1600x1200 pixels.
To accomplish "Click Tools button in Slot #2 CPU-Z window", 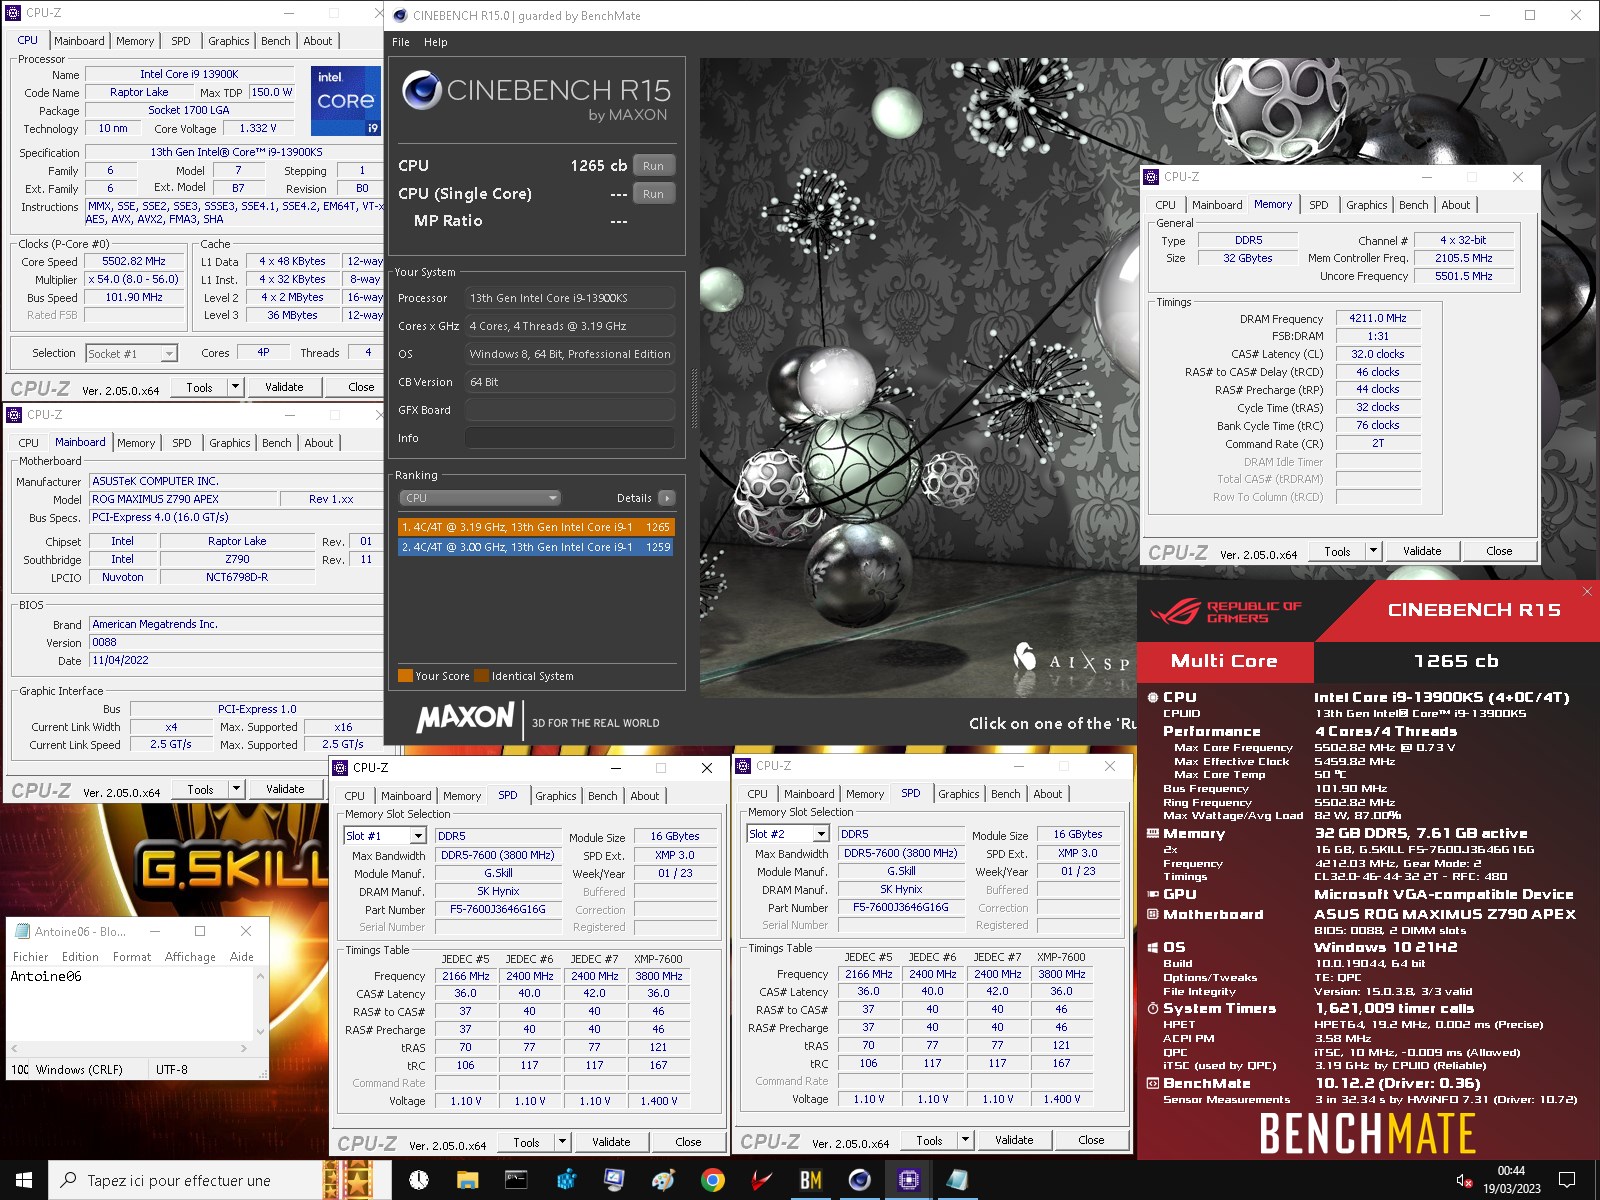I will point(929,1140).
